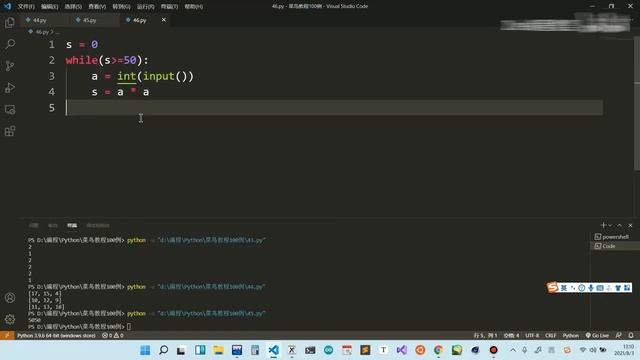Select the active Terminal panel tab

click(72, 225)
